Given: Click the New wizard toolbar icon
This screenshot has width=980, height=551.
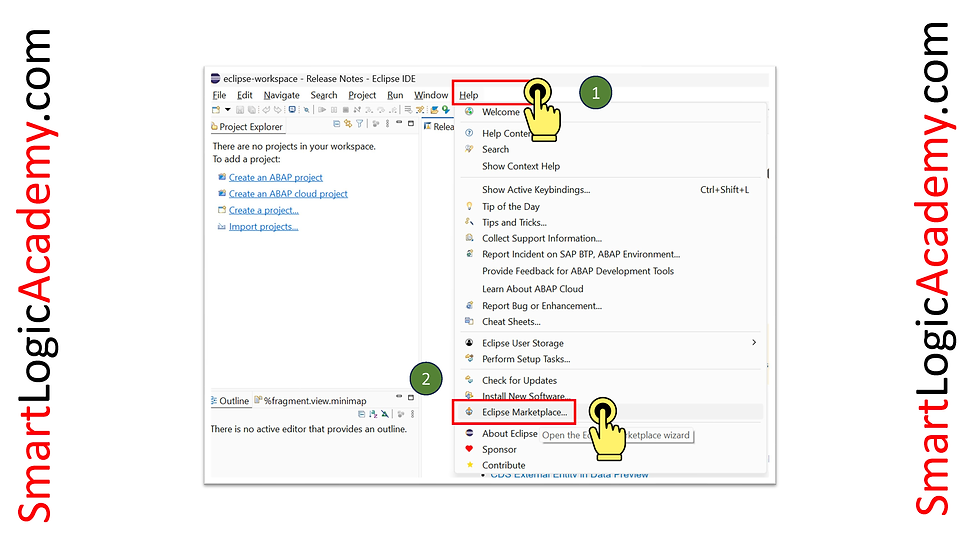Looking at the screenshot, I should click(x=216, y=109).
